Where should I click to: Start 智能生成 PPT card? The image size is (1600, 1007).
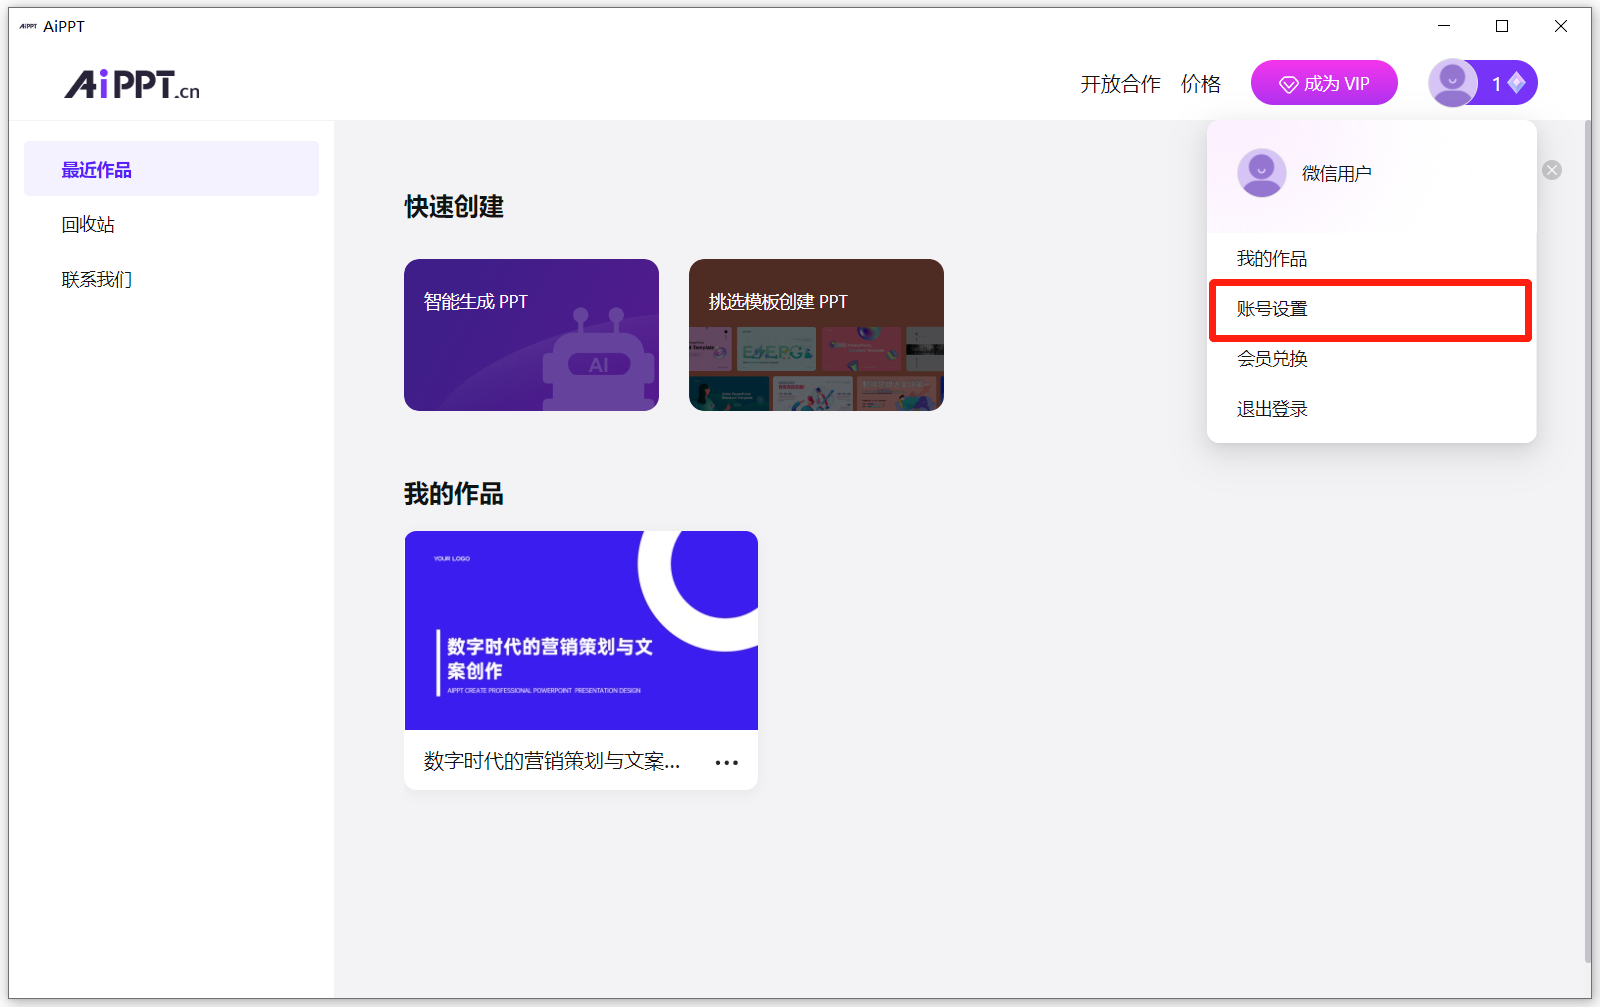pos(531,335)
